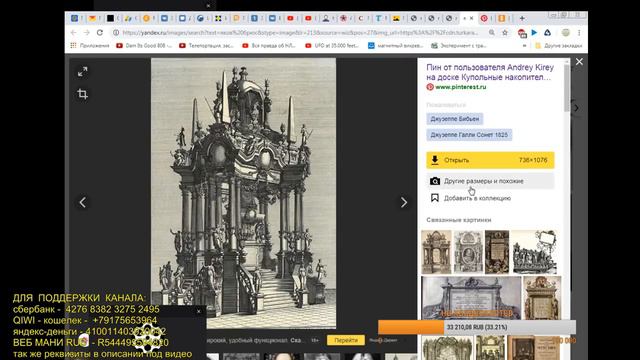The image size is (640, 360).
Task: Switch to the orange tab after Pinterest
Action: (502, 18)
